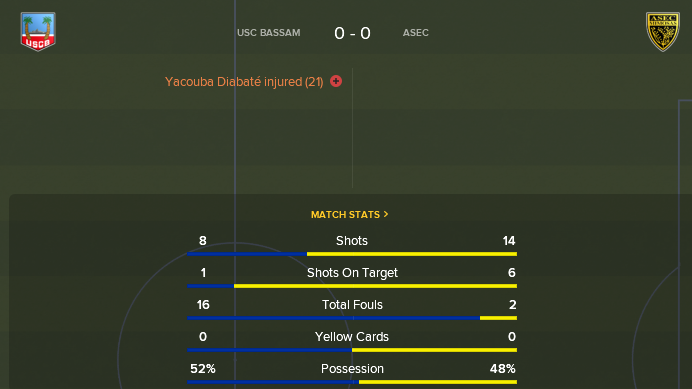Click the Shots stat label

click(x=352, y=241)
